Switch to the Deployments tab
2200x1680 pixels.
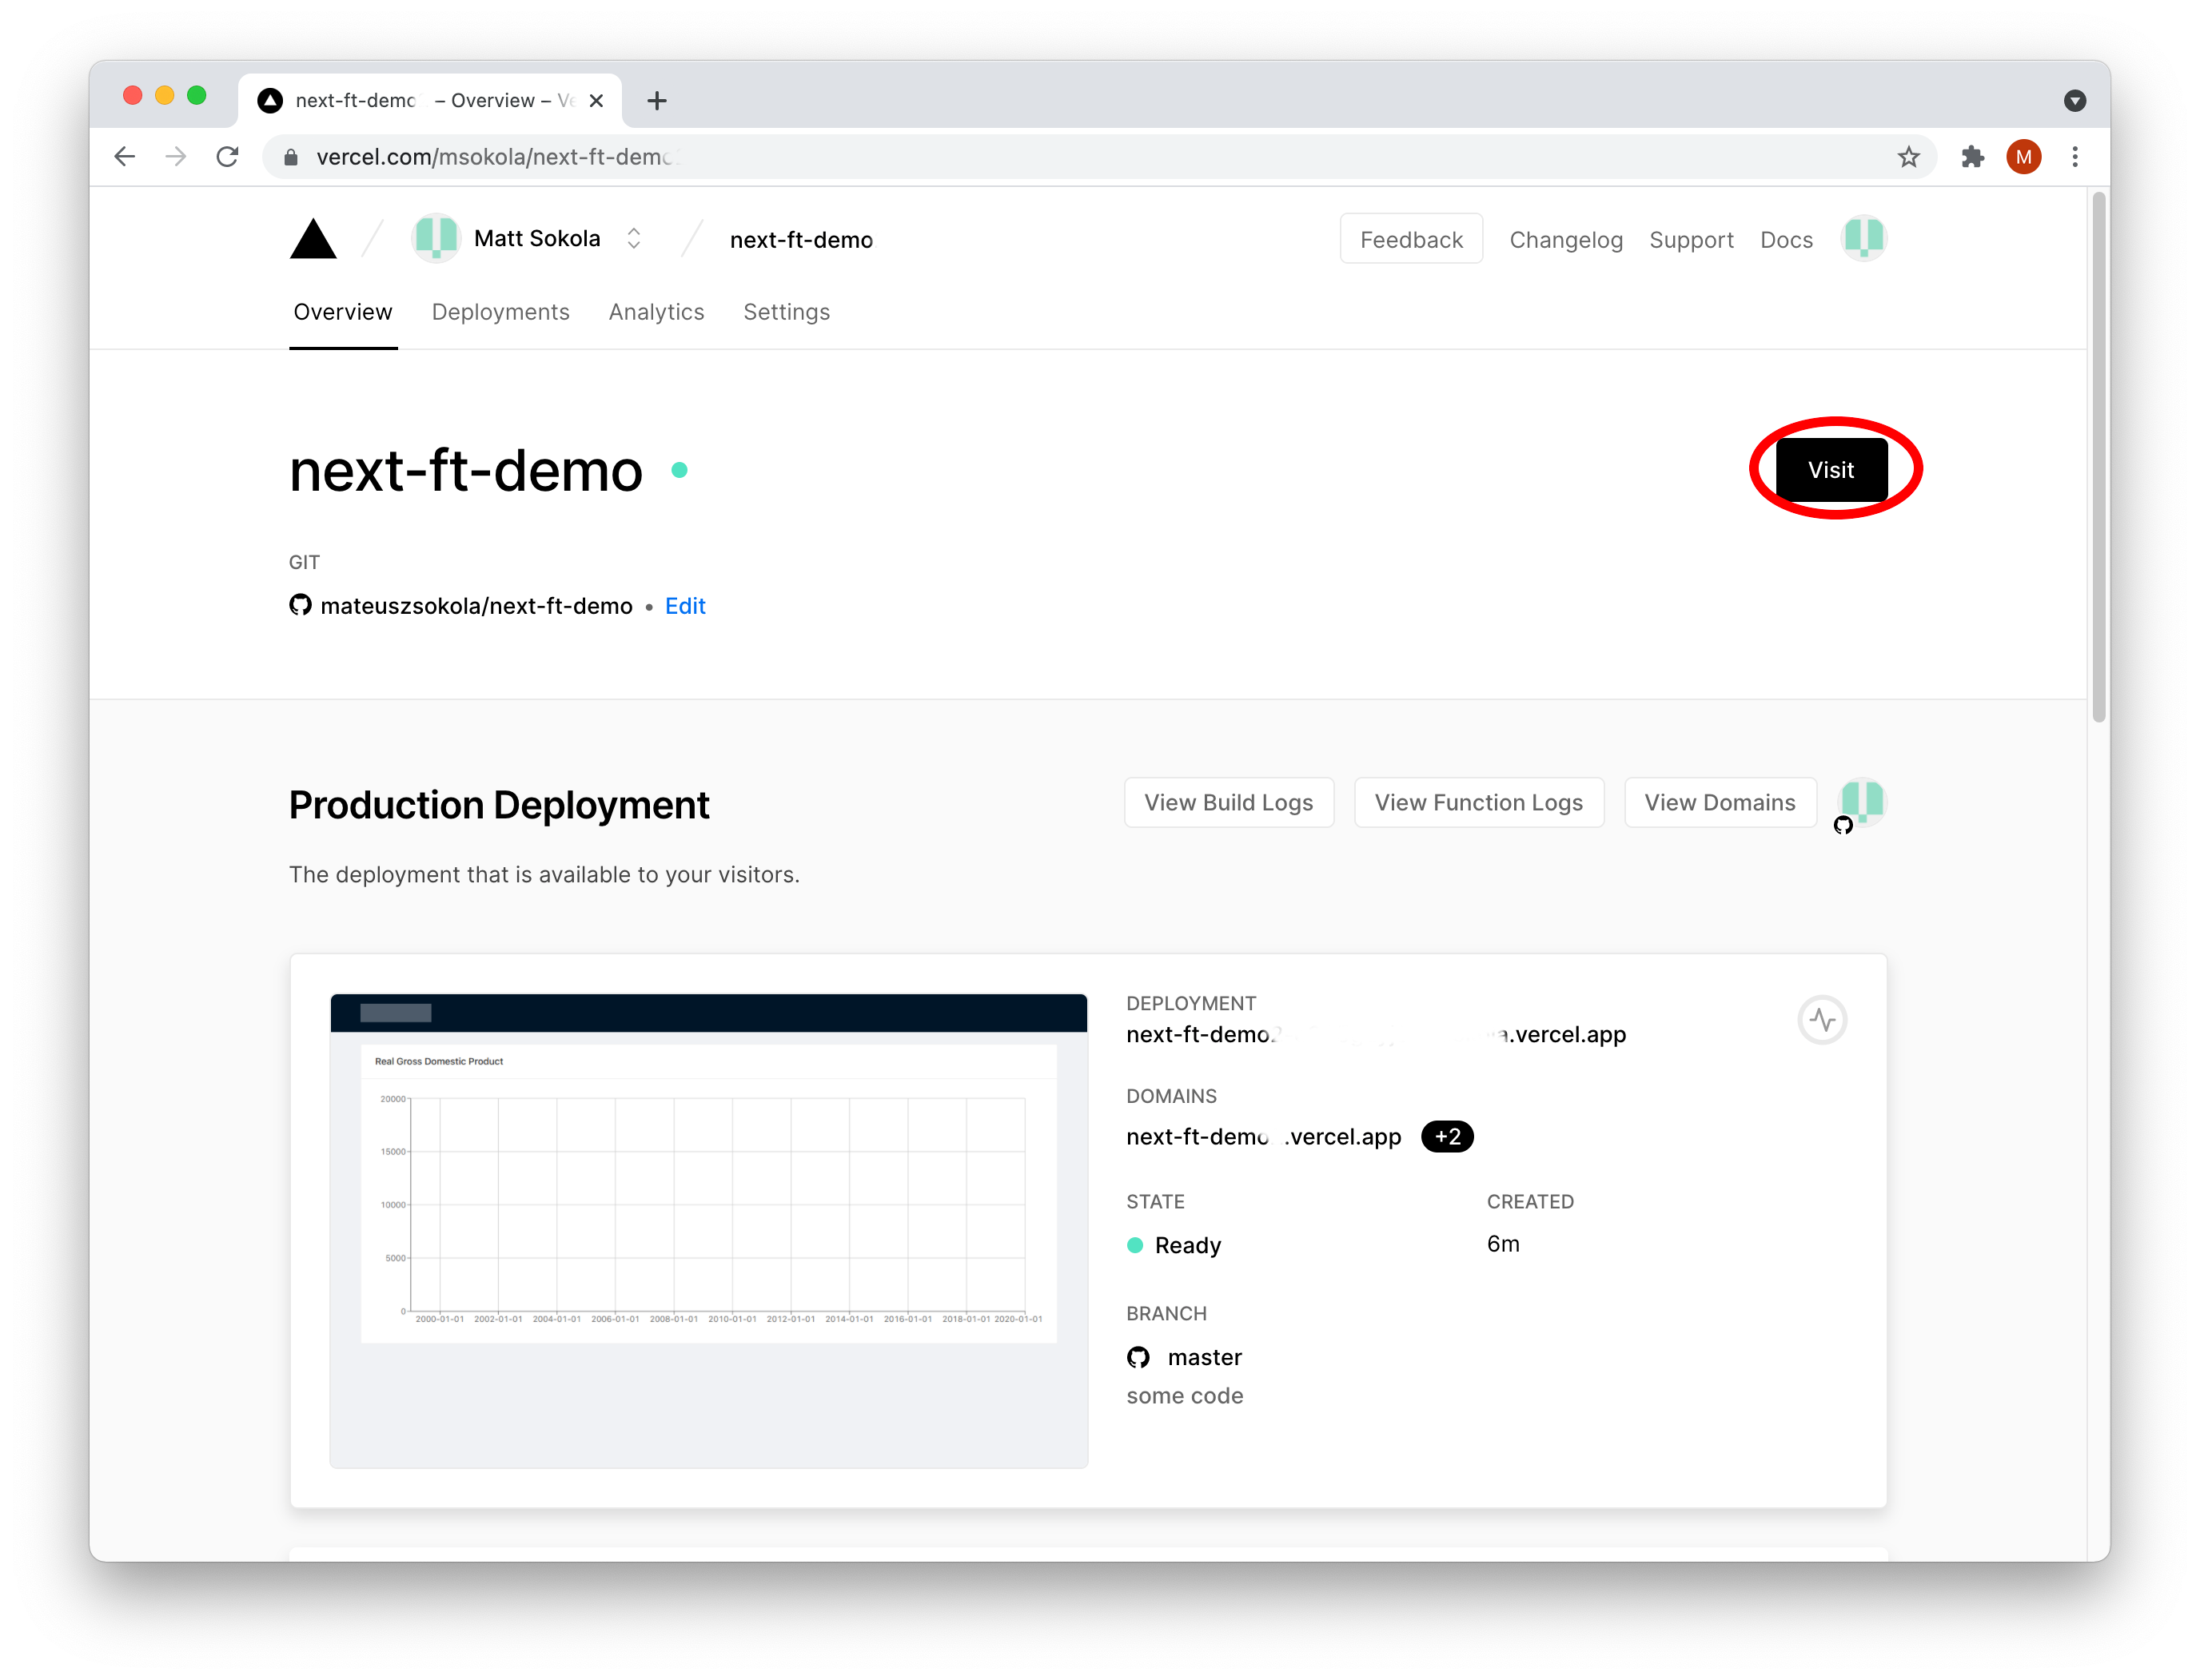tap(500, 312)
